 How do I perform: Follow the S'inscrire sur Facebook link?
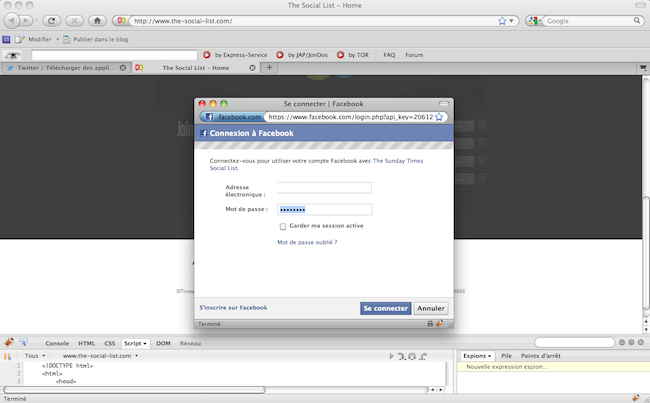point(233,308)
